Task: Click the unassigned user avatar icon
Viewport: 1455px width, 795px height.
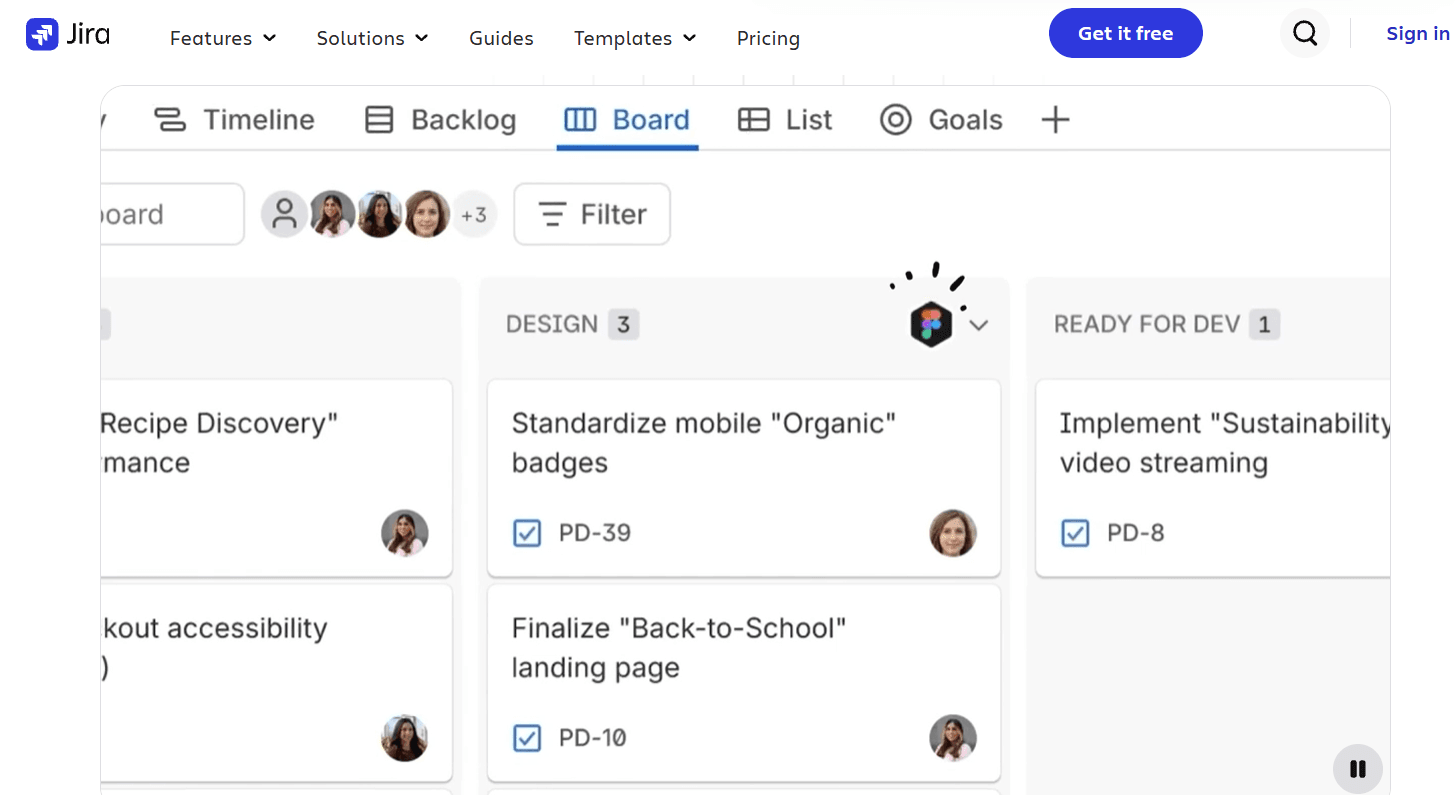Action: pos(285,214)
